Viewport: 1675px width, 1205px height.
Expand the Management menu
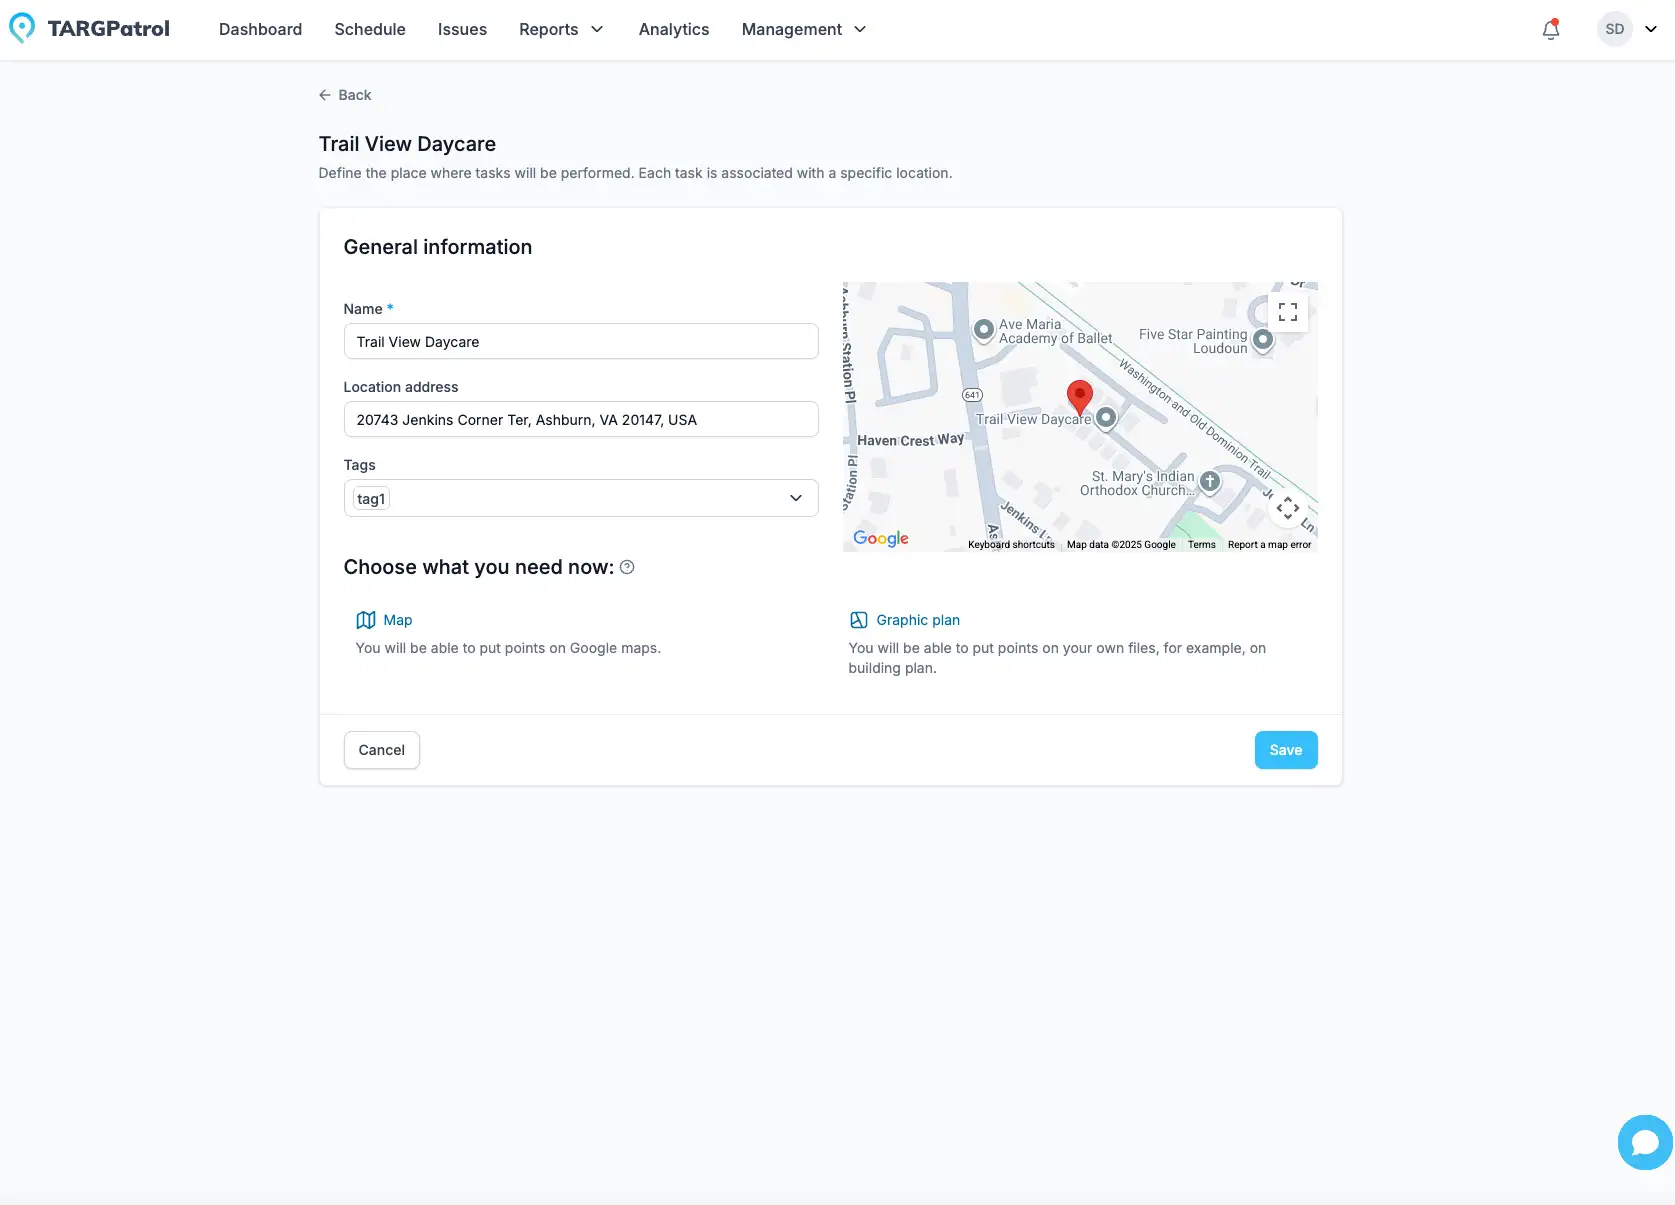pos(804,29)
